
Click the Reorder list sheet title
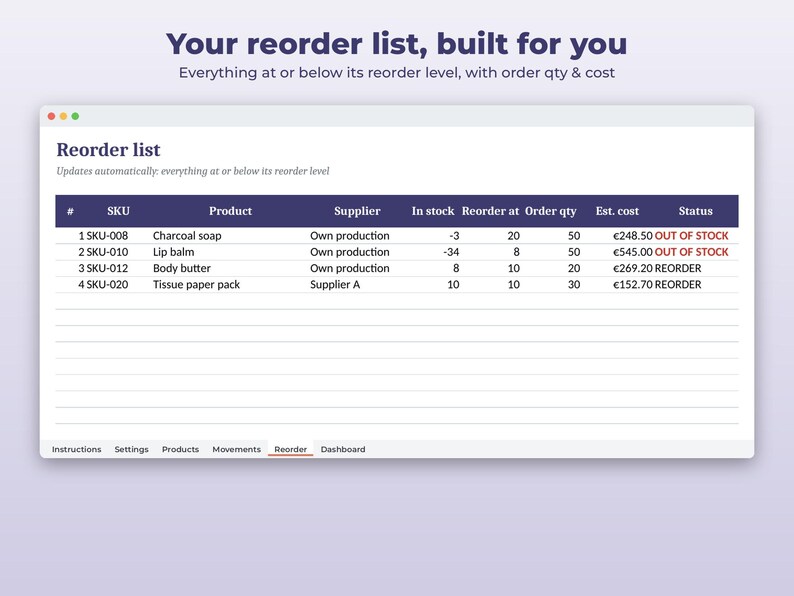tap(108, 150)
